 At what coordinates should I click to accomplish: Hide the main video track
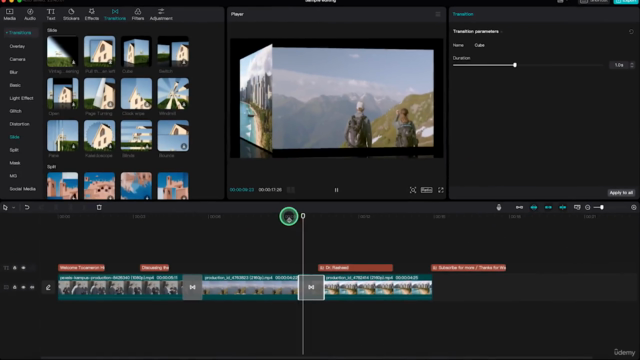(x=23, y=287)
